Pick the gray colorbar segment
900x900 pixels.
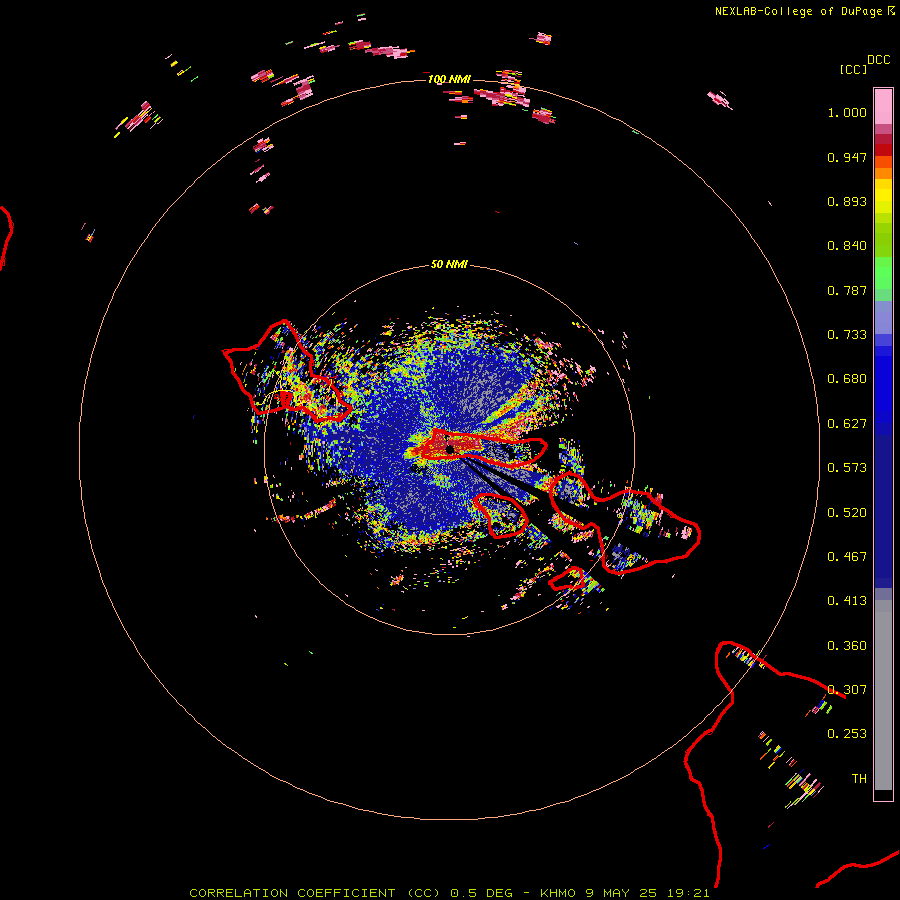[x=883, y=695]
